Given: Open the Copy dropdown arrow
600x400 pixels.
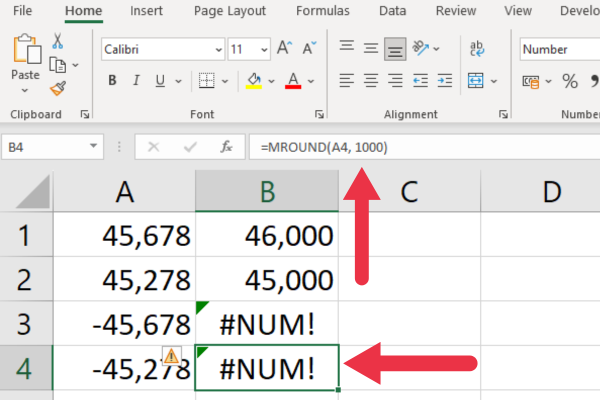Looking at the screenshot, I should pyautogui.click(x=76, y=65).
